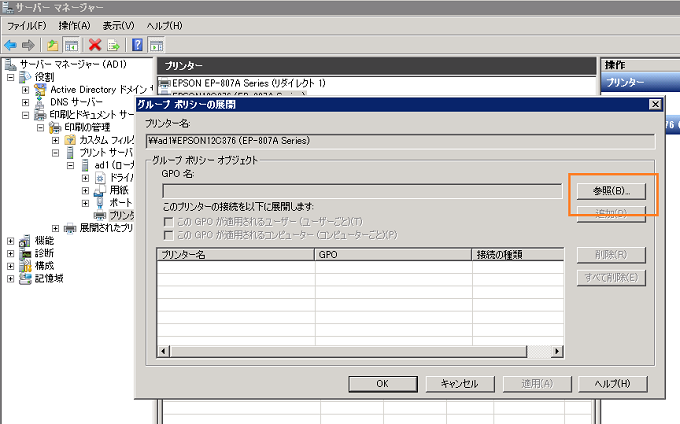Click the export list toolbar icon
Image resolution: width=680 pixels, height=424 pixels.
point(114,45)
